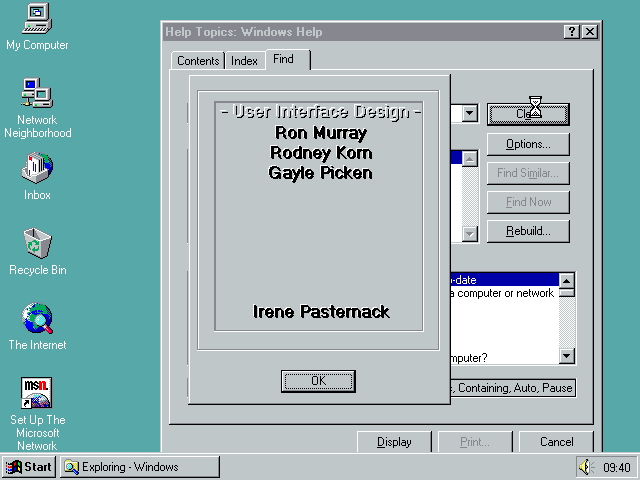Click the volume speaker tray icon
640x480 pixels.
tap(586, 467)
